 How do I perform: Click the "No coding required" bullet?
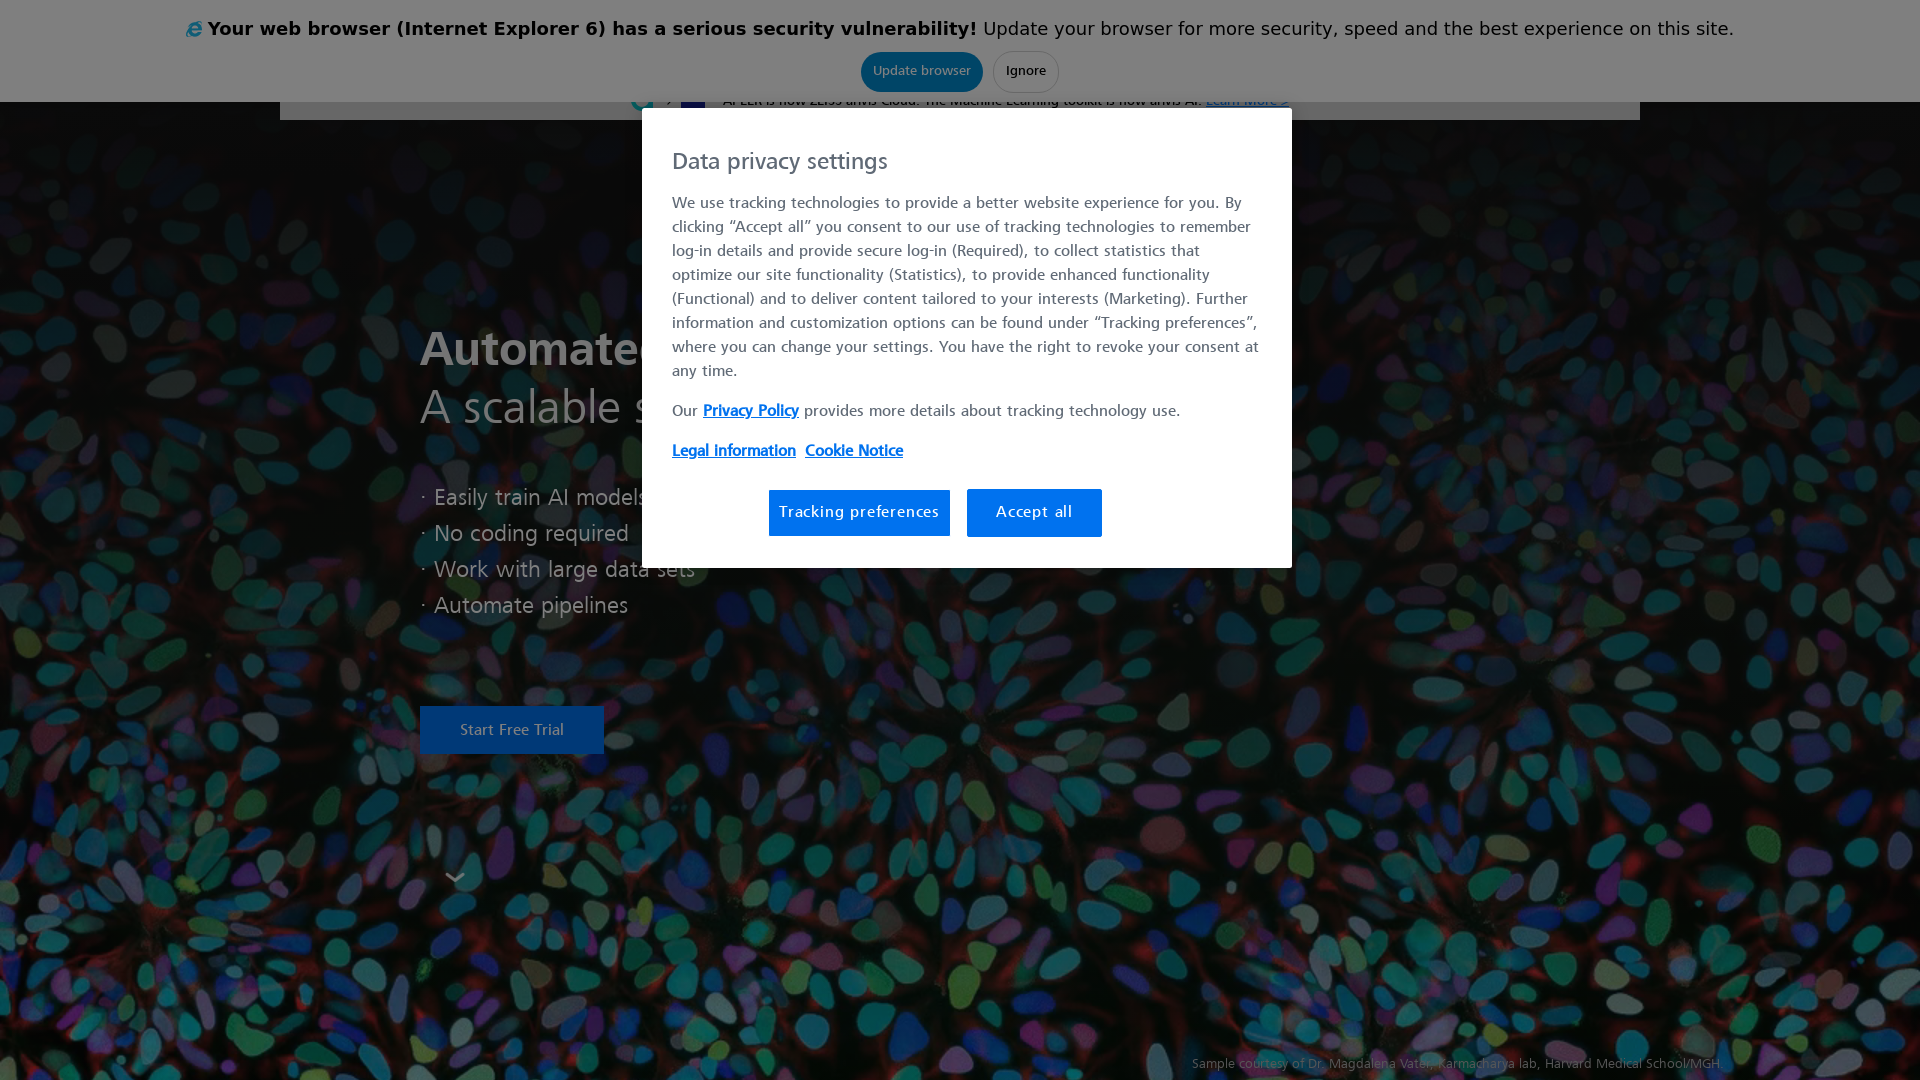(x=525, y=534)
